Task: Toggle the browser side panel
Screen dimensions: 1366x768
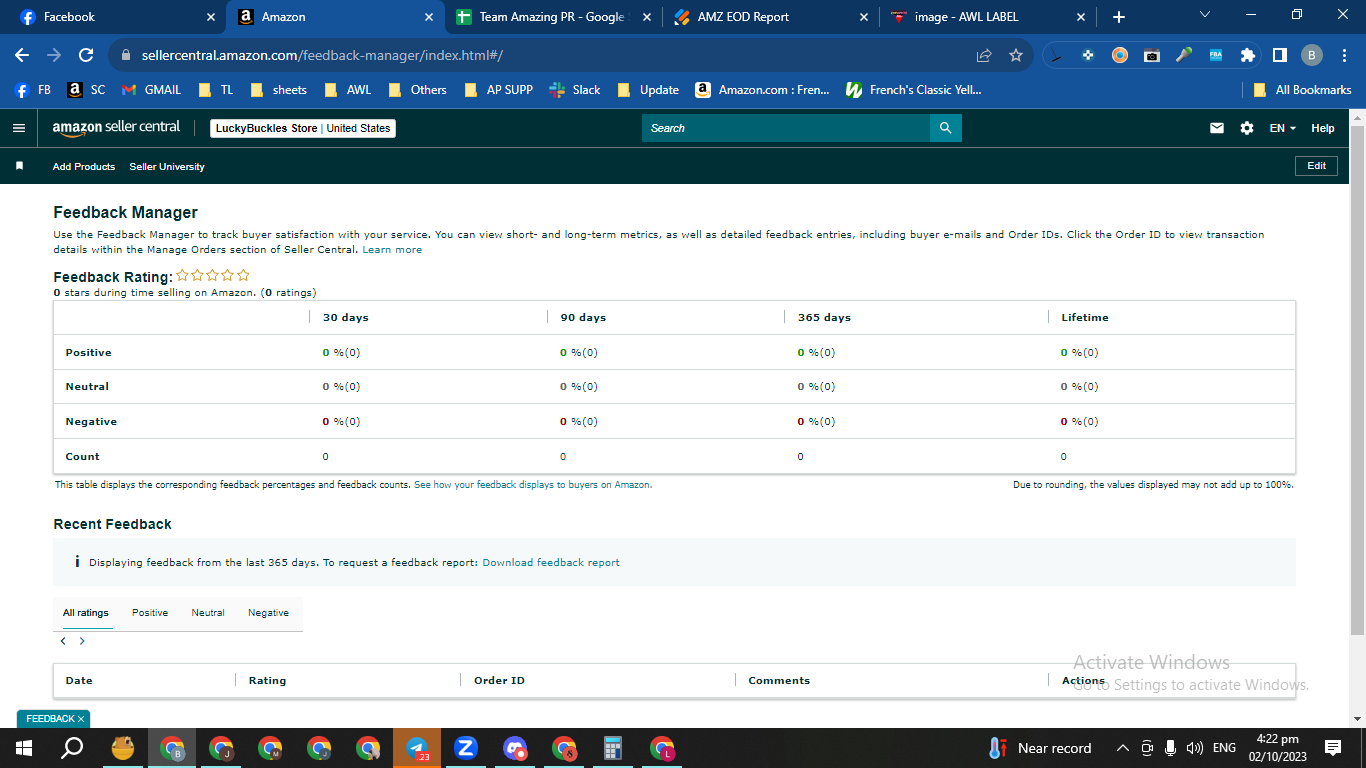Action: point(1279,55)
